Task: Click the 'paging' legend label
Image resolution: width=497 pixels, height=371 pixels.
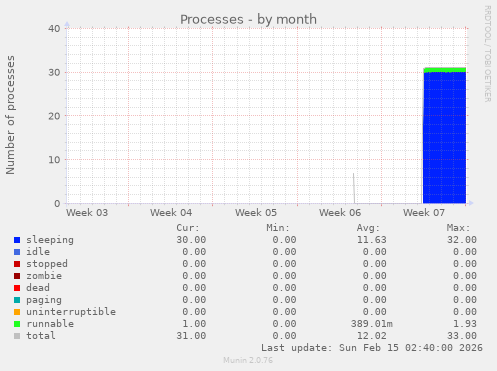Action: (44, 300)
